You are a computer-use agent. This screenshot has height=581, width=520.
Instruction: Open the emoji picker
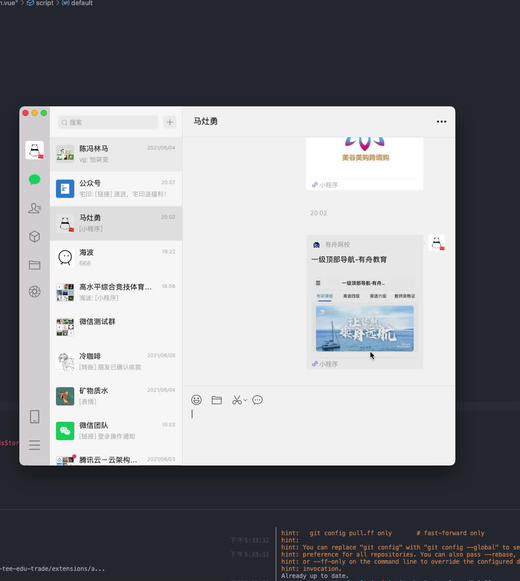pos(196,400)
